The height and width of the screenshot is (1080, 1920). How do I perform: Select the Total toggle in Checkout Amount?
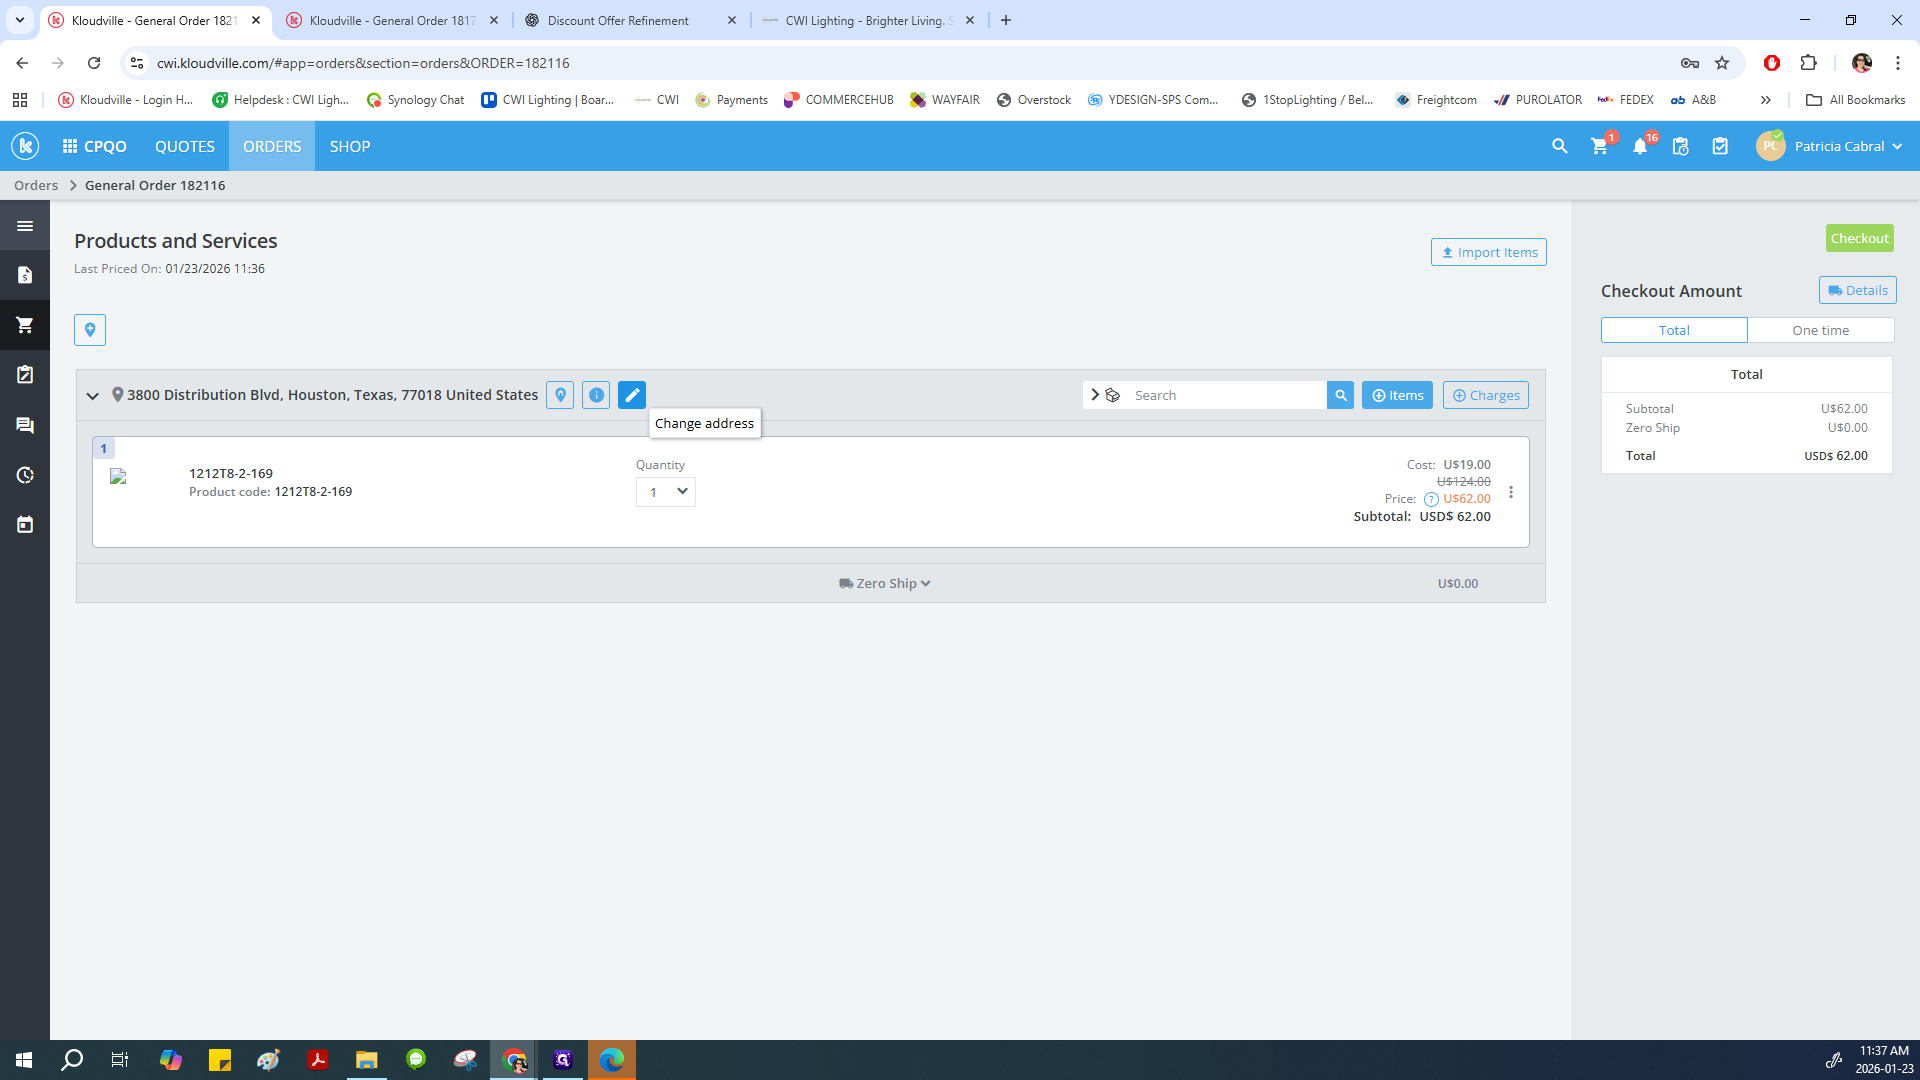pos(1674,330)
